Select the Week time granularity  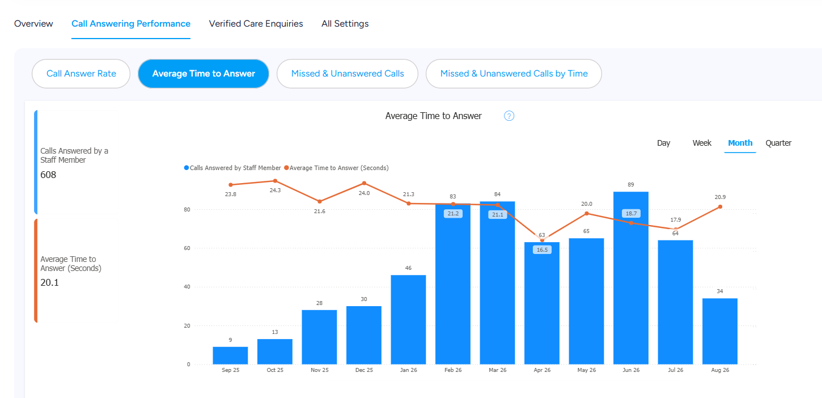coord(702,143)
